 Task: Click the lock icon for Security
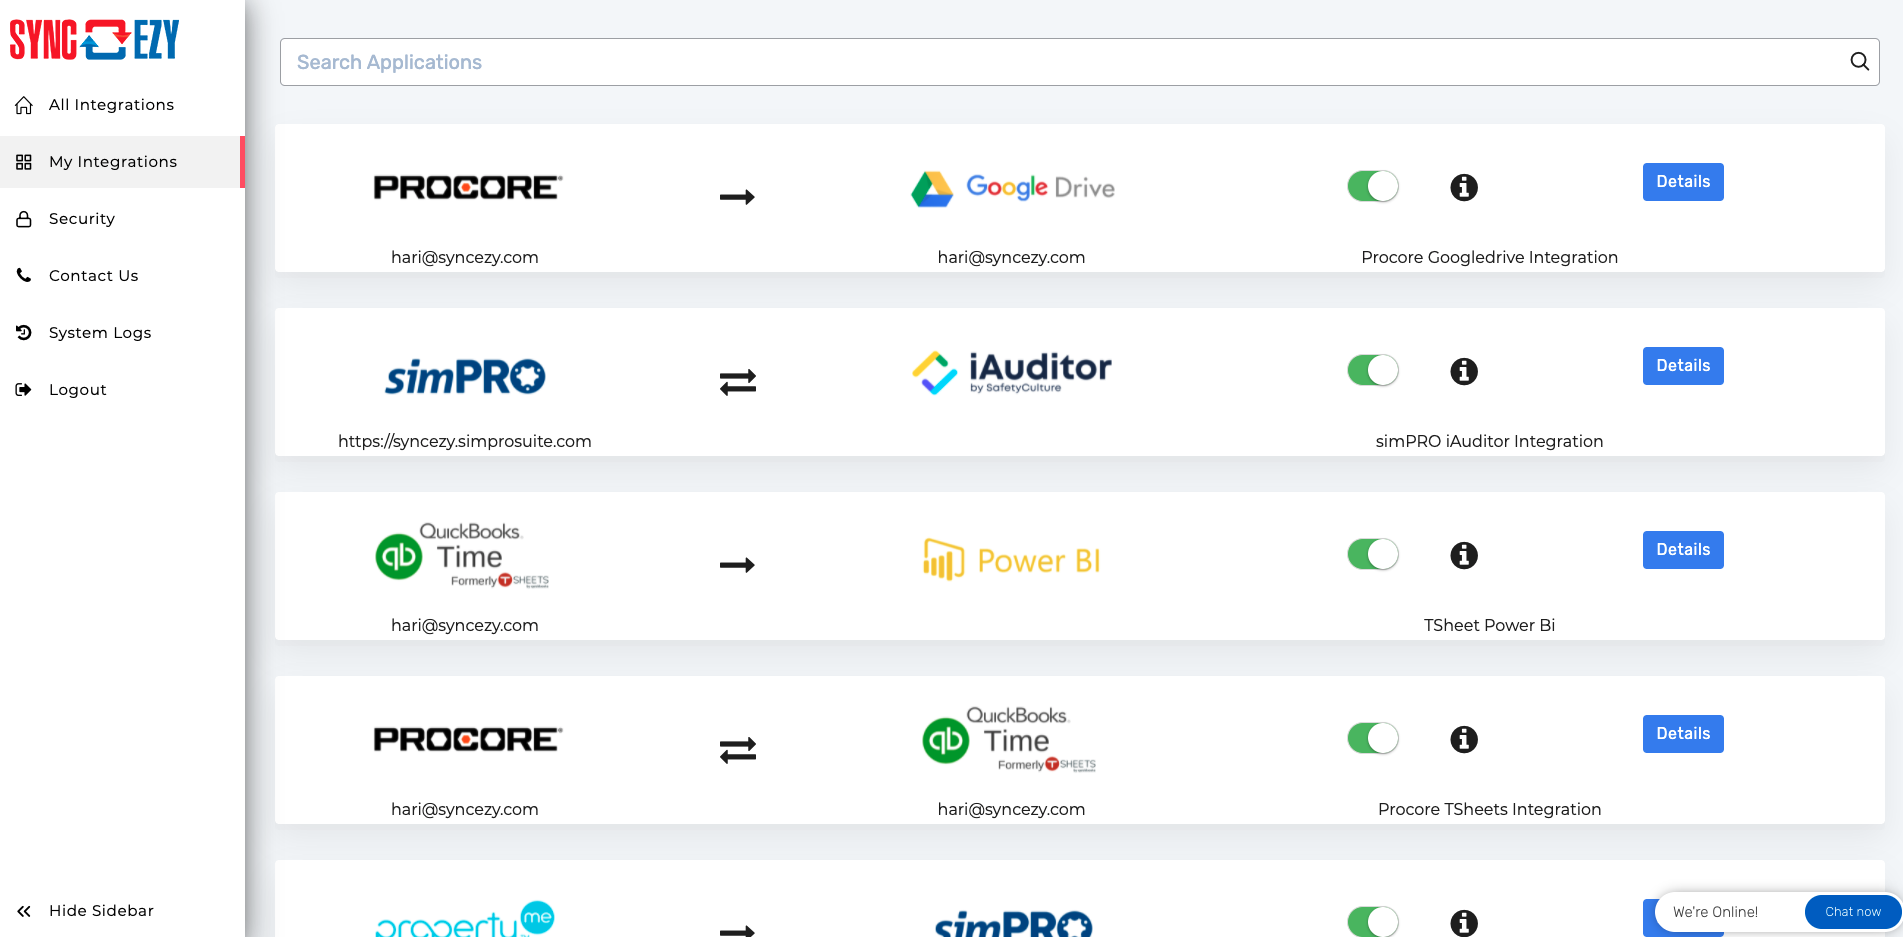click(x=24, y=218)
